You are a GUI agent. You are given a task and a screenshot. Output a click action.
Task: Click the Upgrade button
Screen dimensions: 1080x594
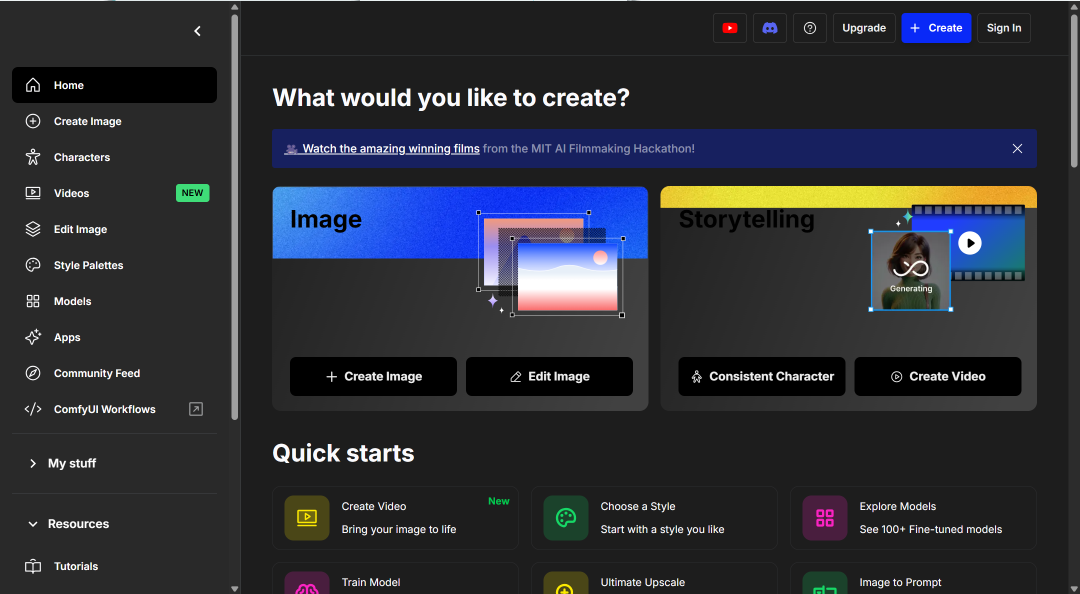coord(864,28)
